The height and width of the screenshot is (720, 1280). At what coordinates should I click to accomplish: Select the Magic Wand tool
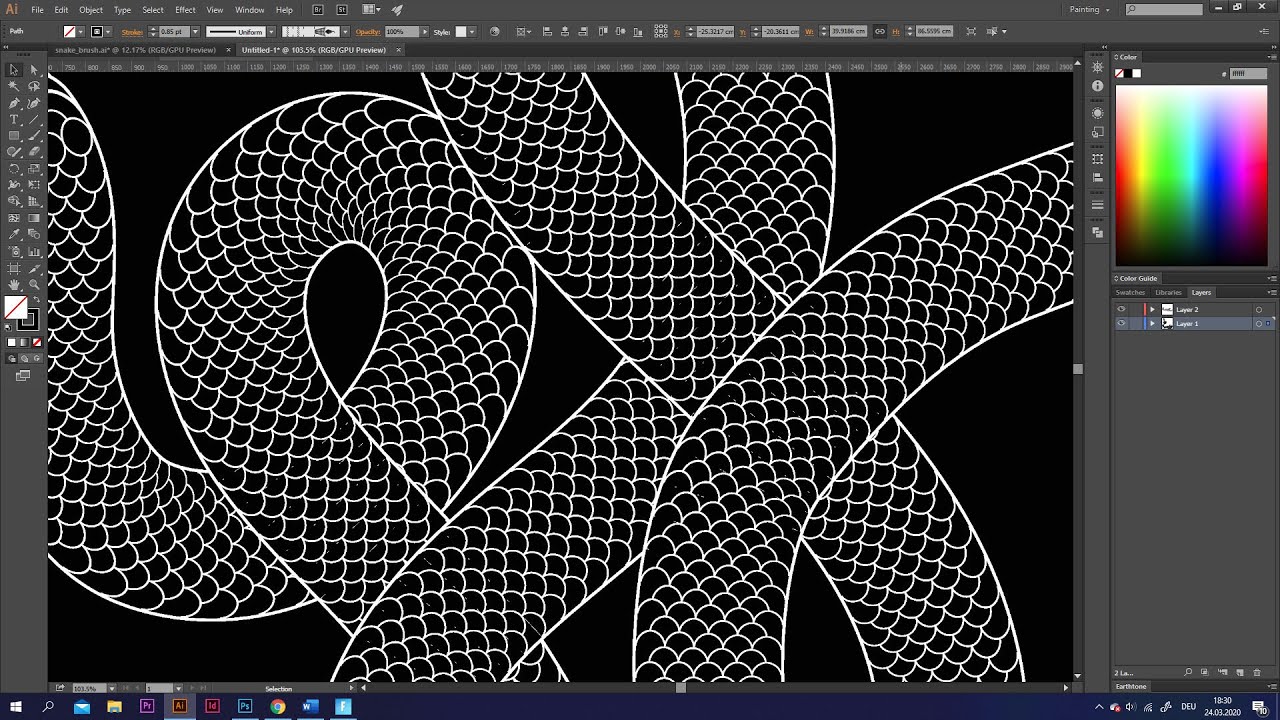click(14, 87)
